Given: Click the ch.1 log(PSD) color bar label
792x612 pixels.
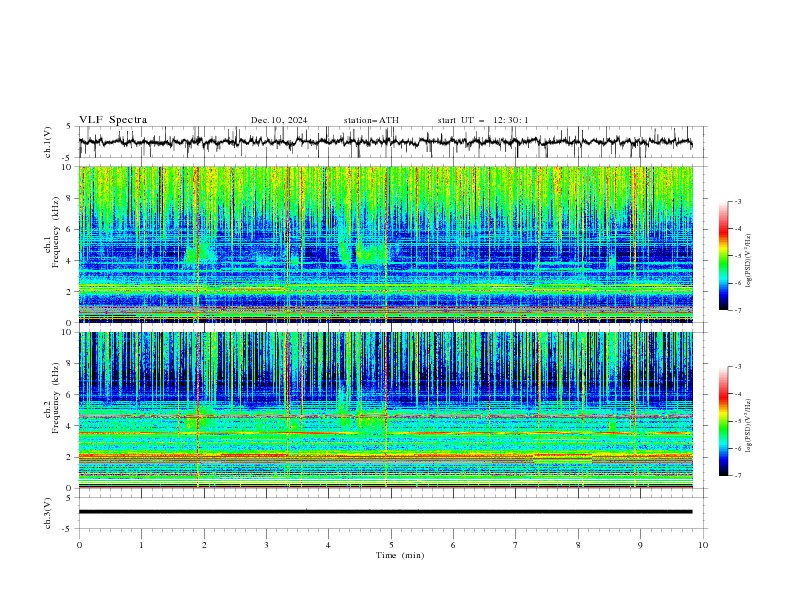Looking at the screenshot, I should [x=749, y=261].
